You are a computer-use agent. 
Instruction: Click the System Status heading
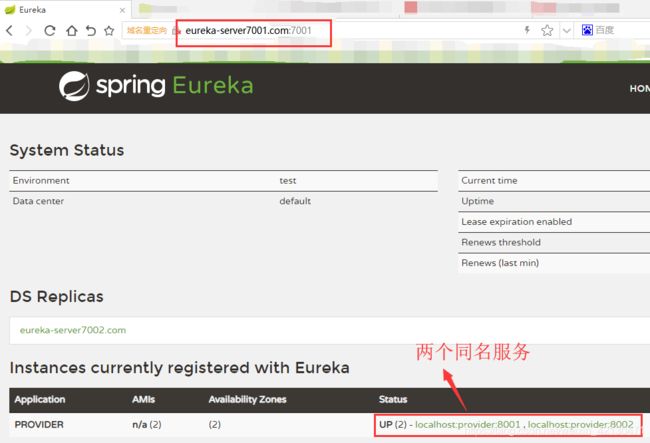point(67,150)
